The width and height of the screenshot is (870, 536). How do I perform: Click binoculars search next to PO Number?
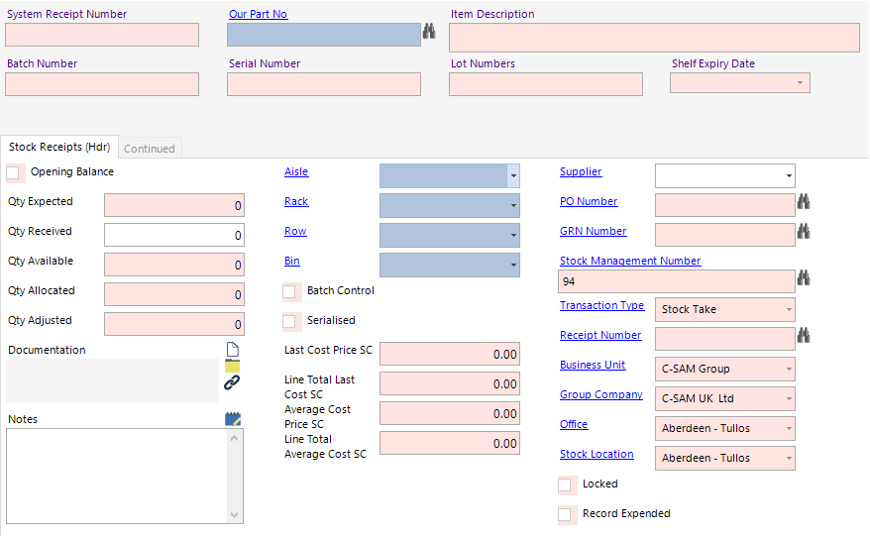click(x=803, y=202)
